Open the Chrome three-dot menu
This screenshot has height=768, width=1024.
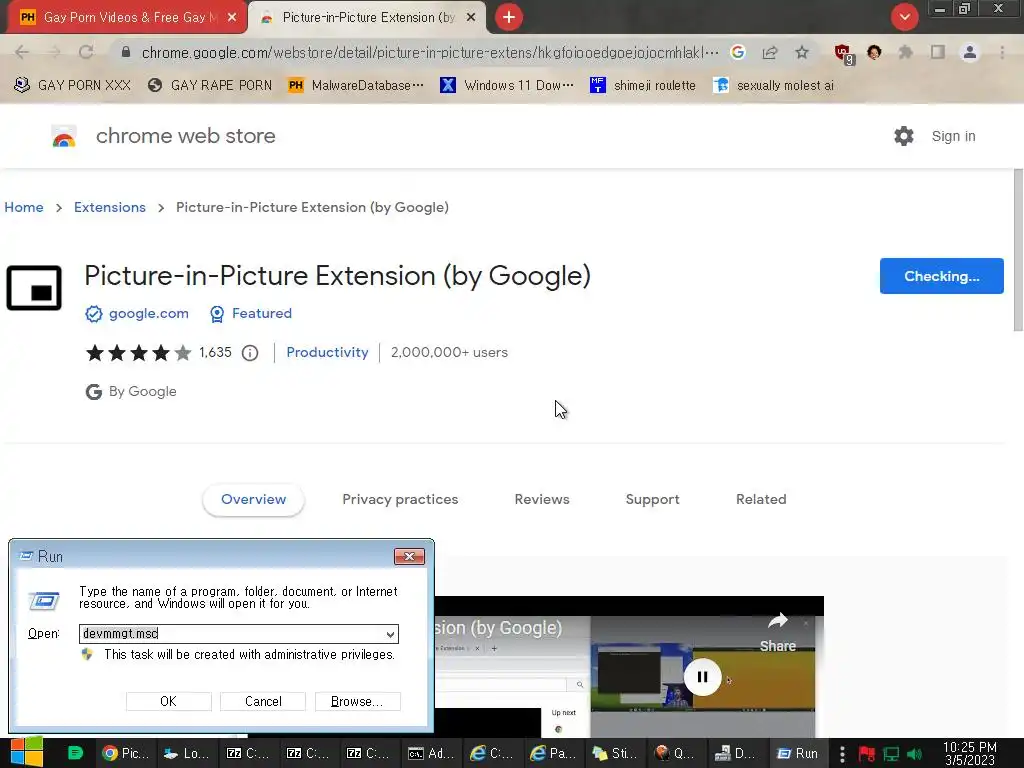point(1002,52)
